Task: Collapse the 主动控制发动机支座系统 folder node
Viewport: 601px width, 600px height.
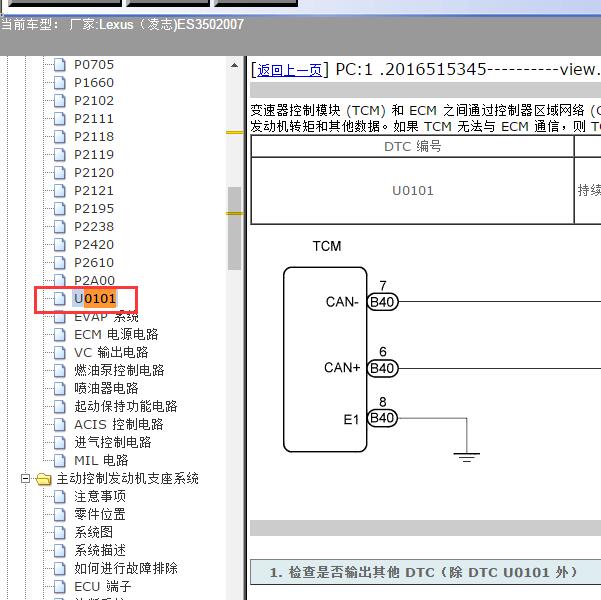Action: (x=25, y=479)
